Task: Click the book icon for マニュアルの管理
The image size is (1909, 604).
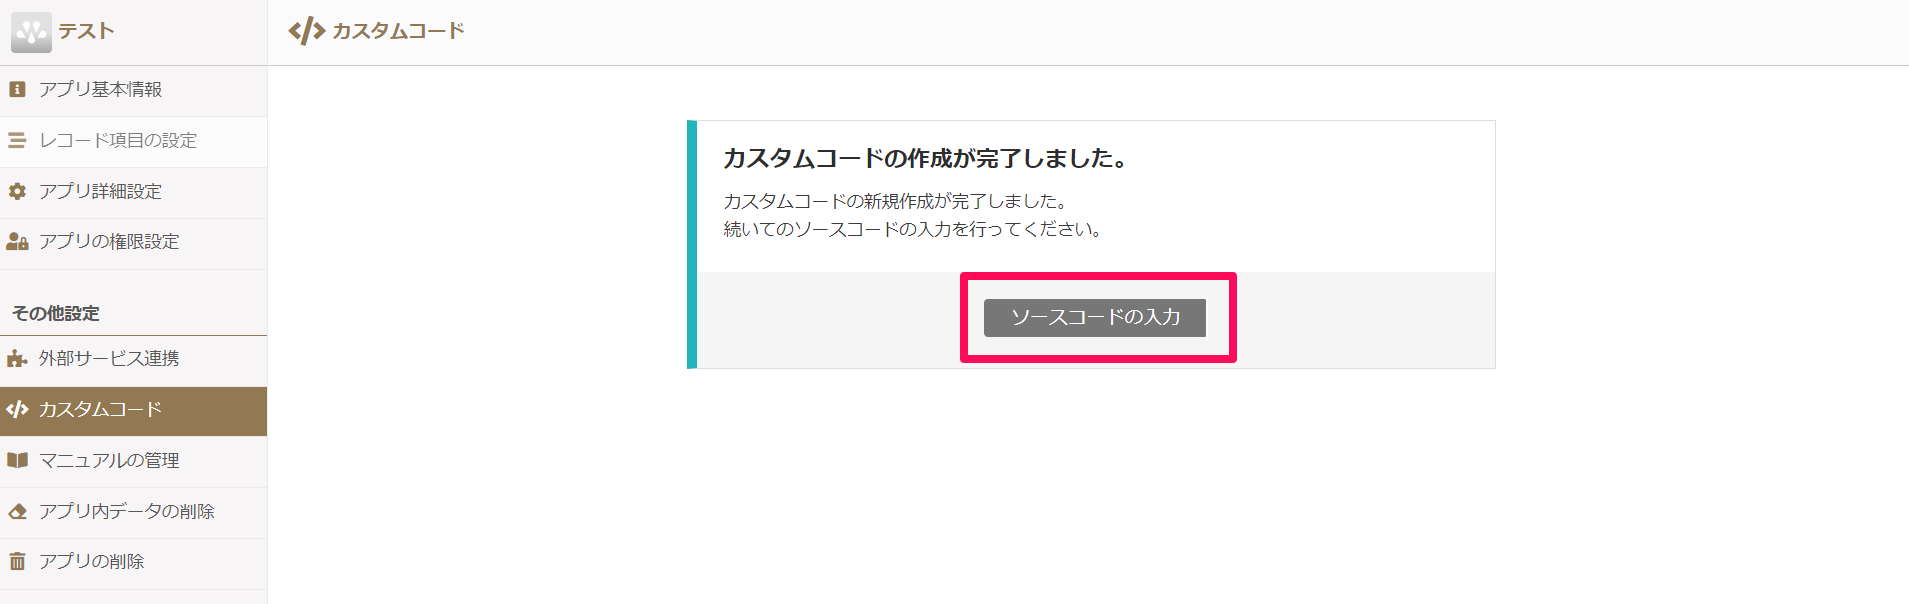Action: point(17,461)
